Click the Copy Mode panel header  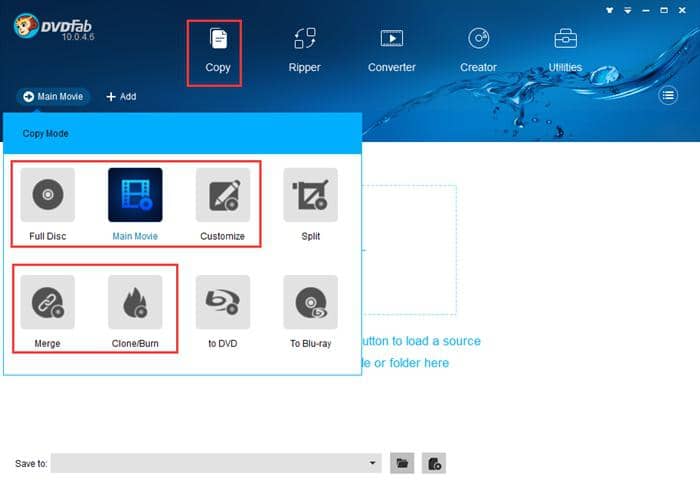click(x=182, y=133)
